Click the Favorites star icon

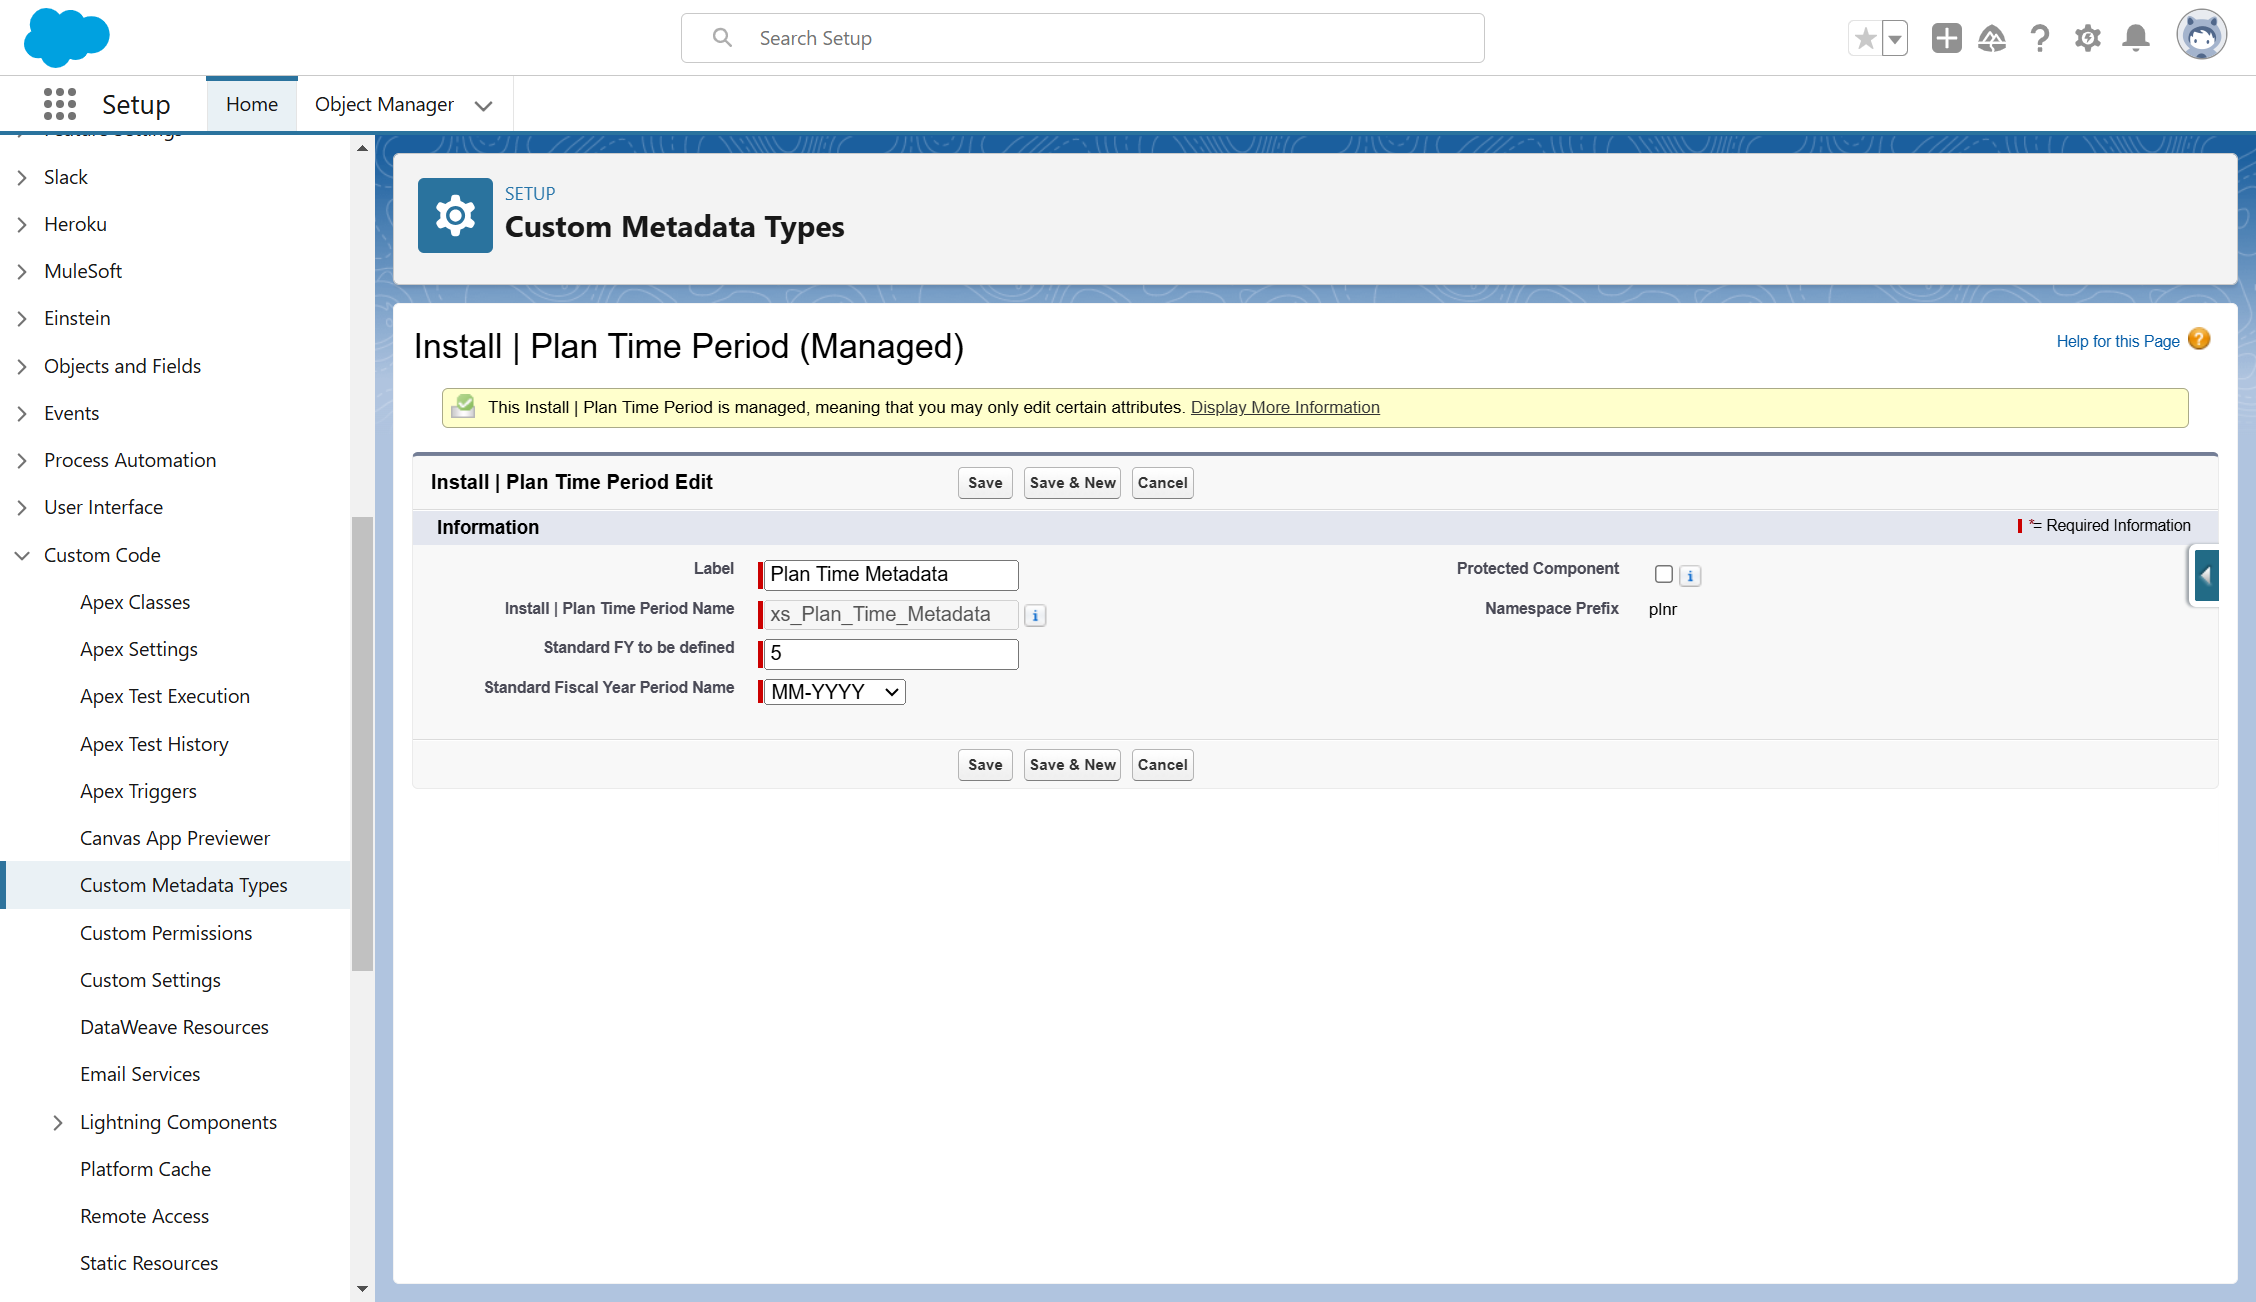[1865, 39]
